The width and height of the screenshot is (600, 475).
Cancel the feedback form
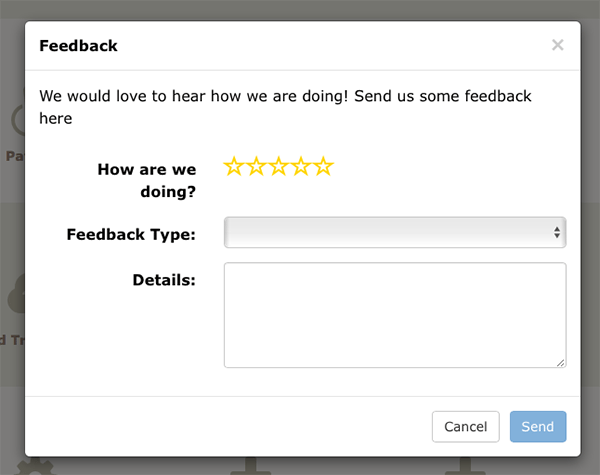[466, 426]
